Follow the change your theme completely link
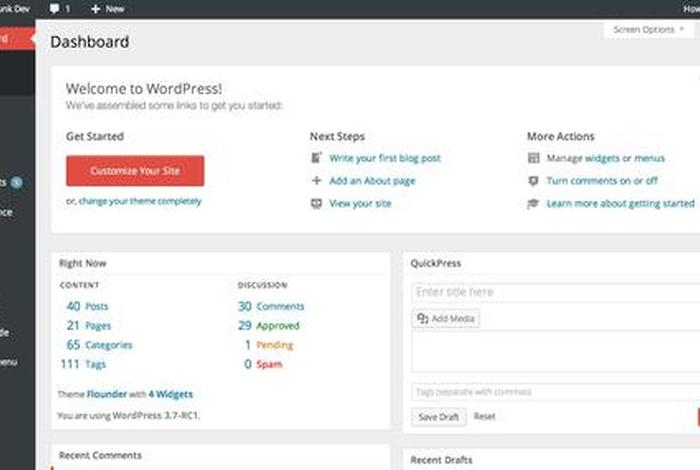Image resolution: width=700 pixels, height=470 pixels. (x=140, y=201)
